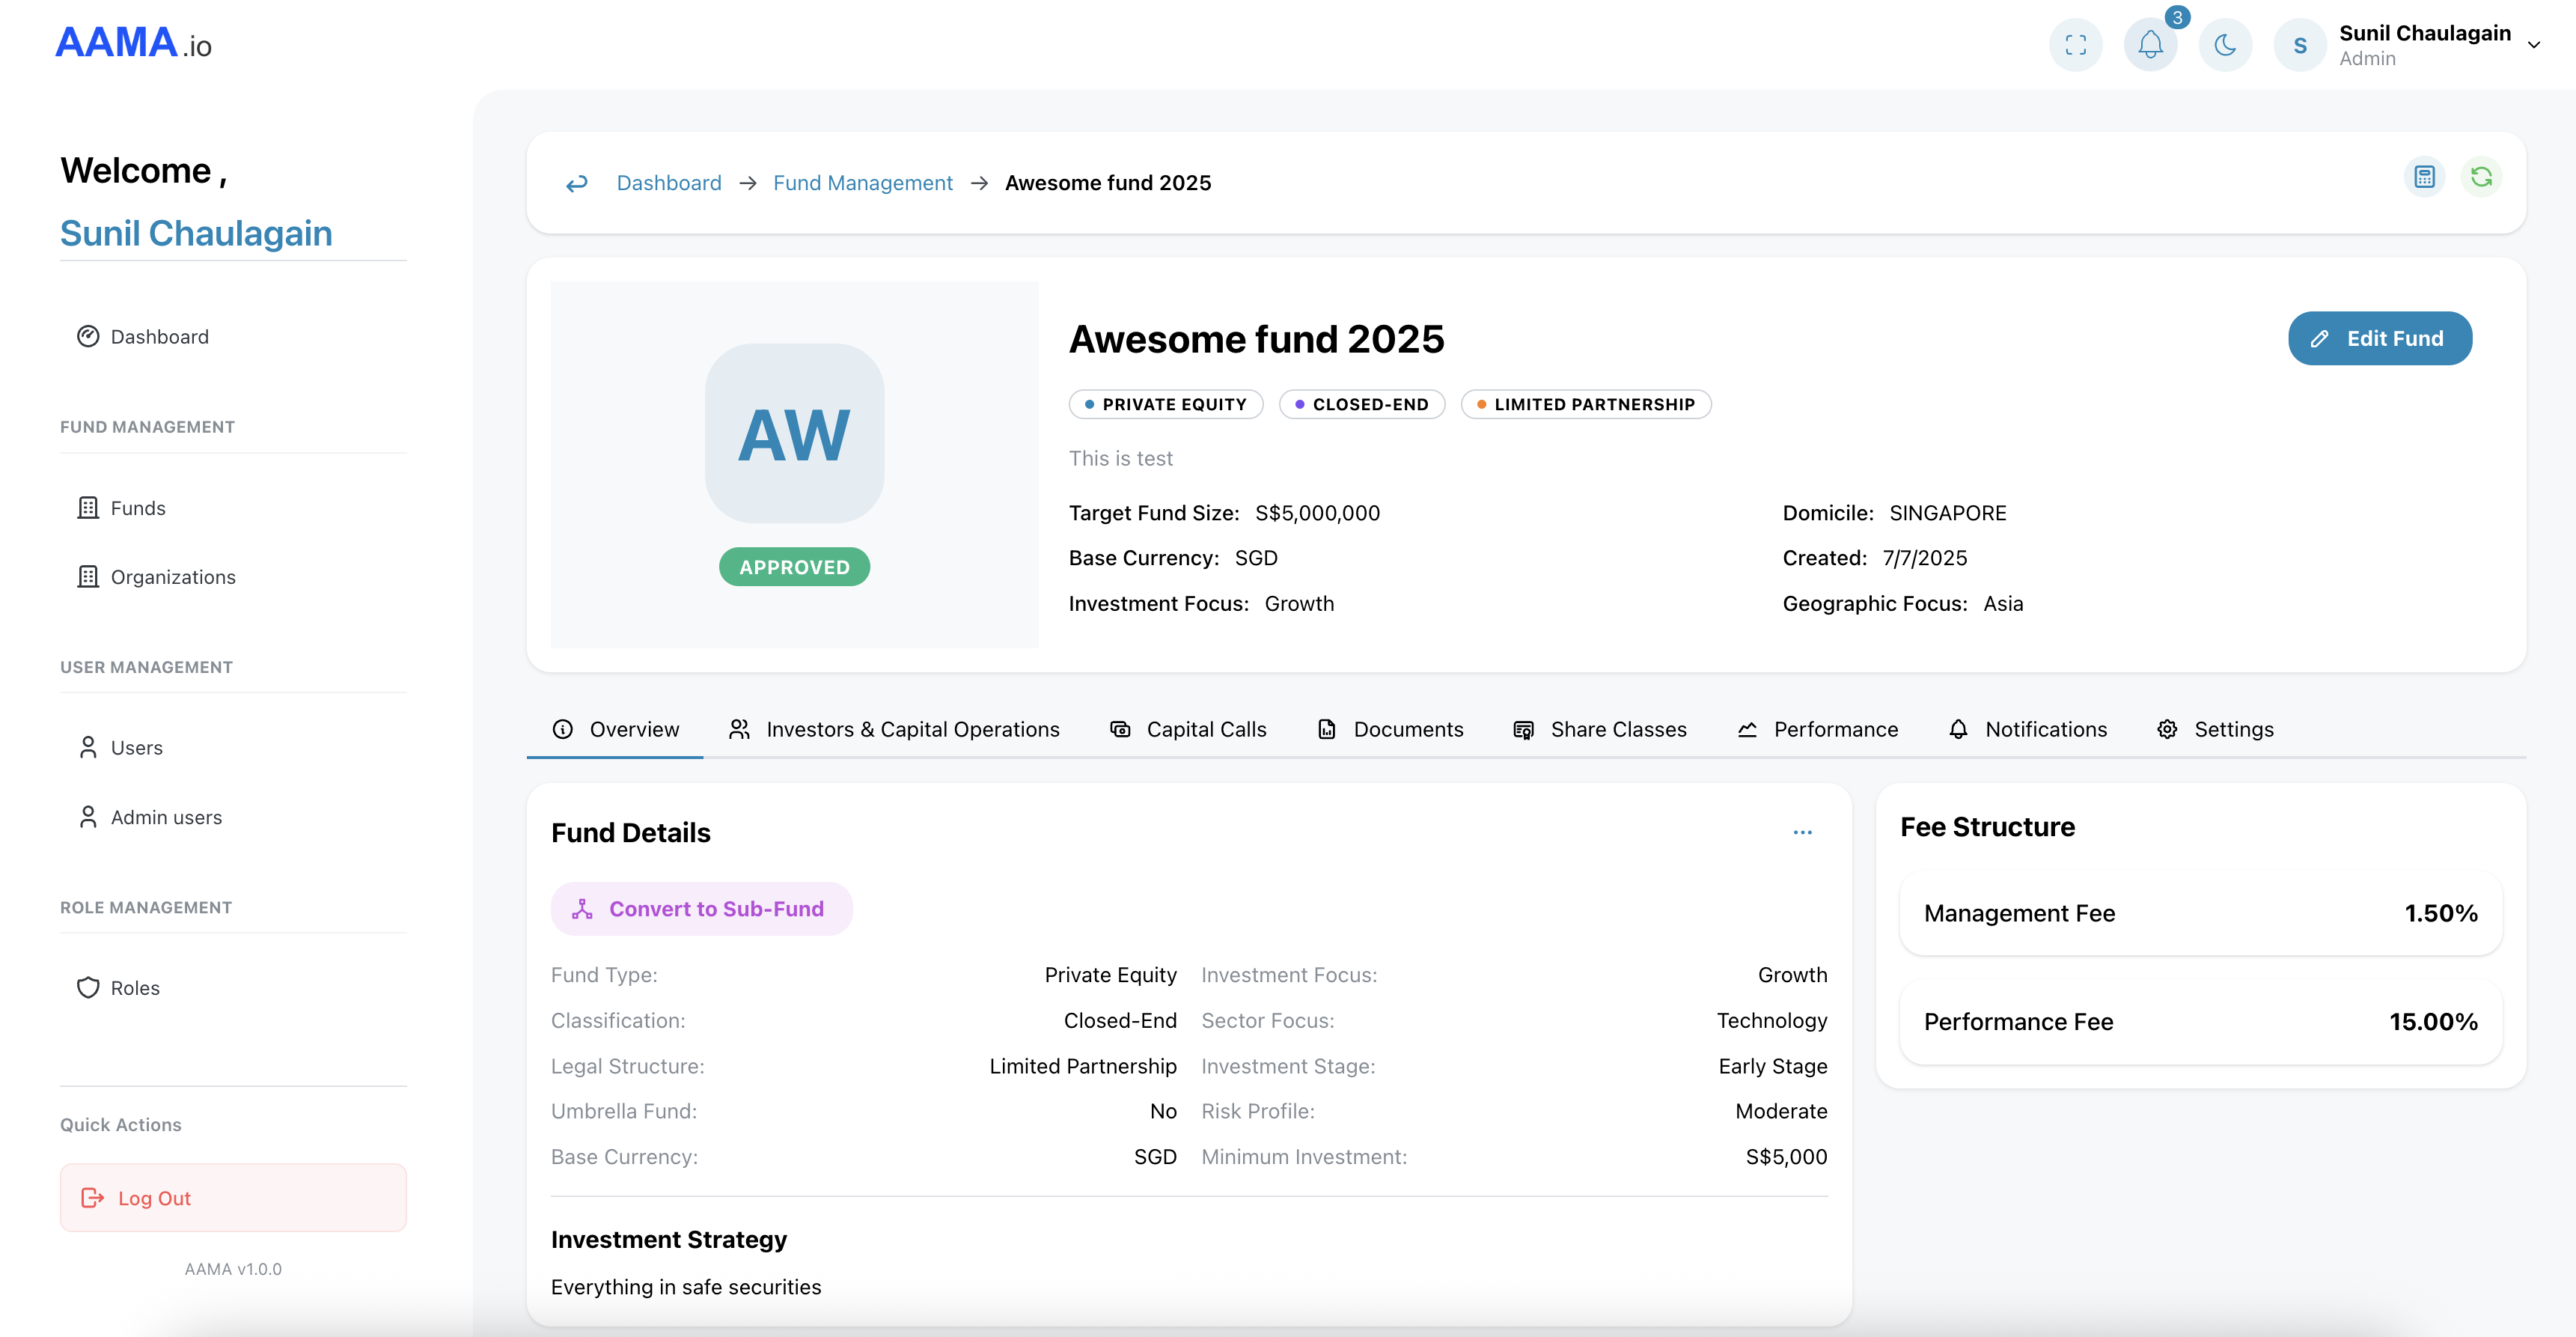The image size is (2576, 1337).
Task: Open Organizations from the sidebar
Action: 172,577
